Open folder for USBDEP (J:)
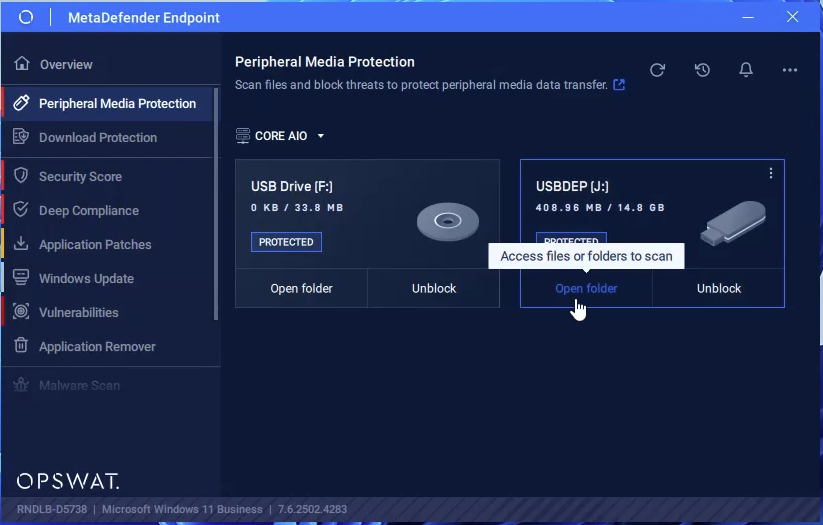The image size is (823, 525). point(586,288)
